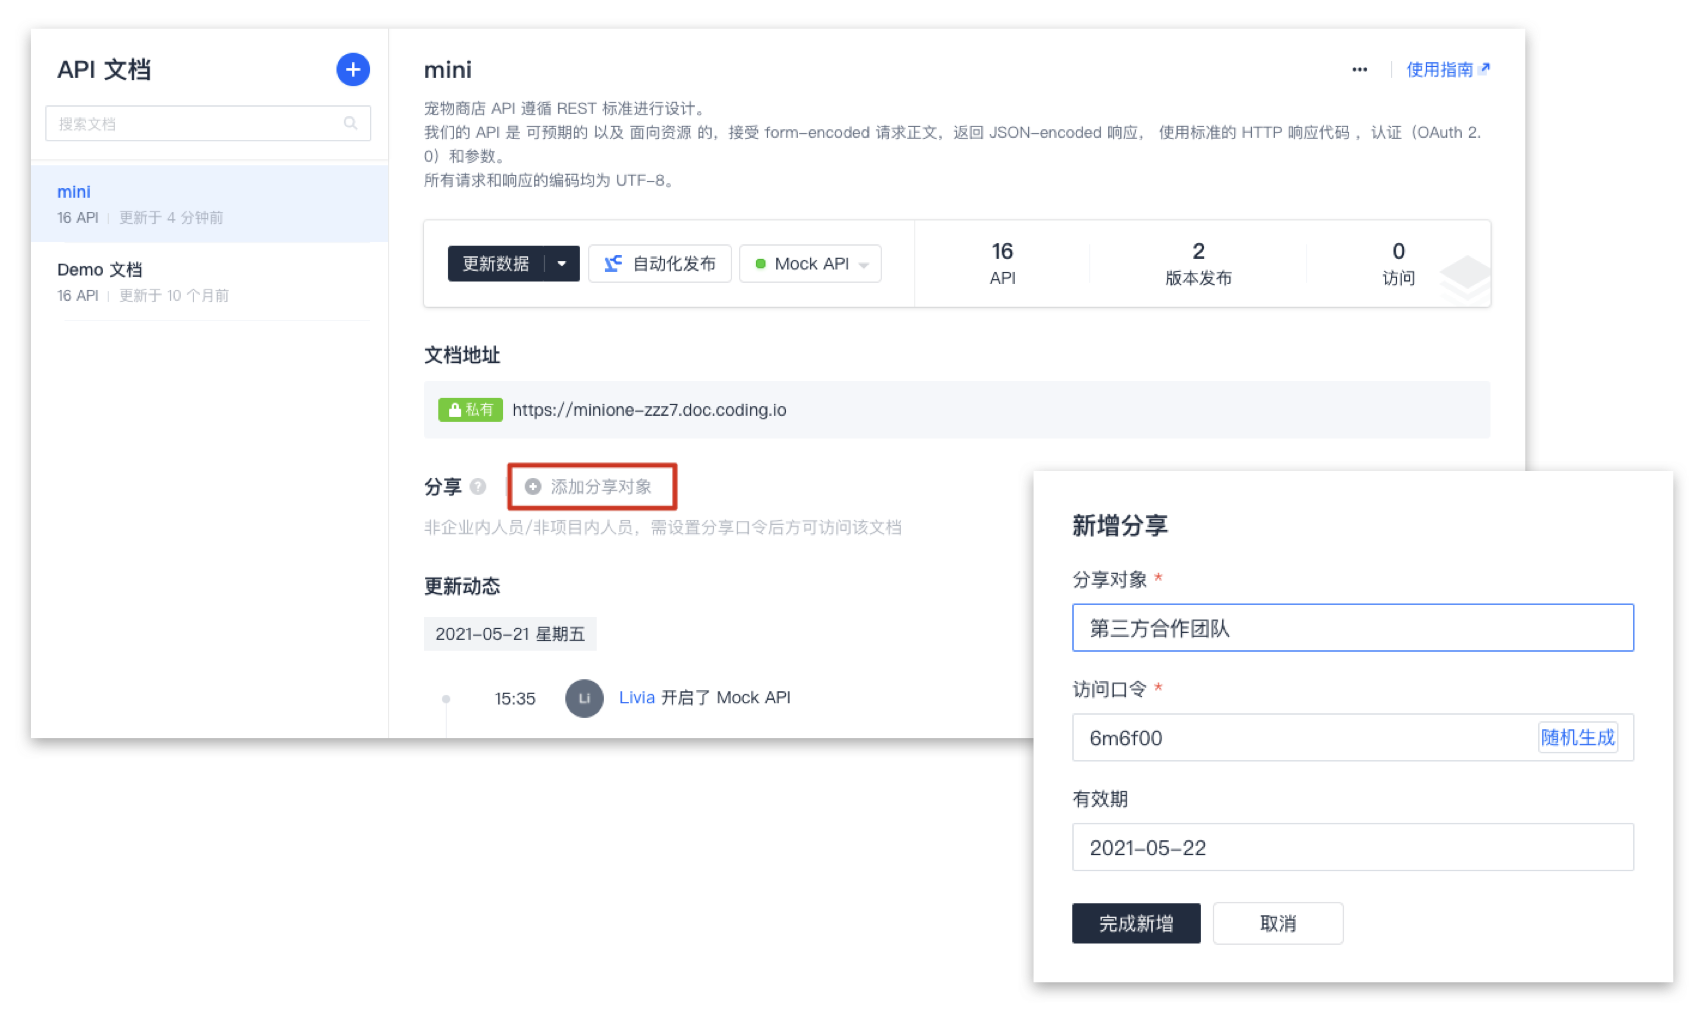Image resolution: width=1708 pixels, height=1020 pixels.
Task: Click the Li user avatar in activity feed
Action: click(584, 698)
